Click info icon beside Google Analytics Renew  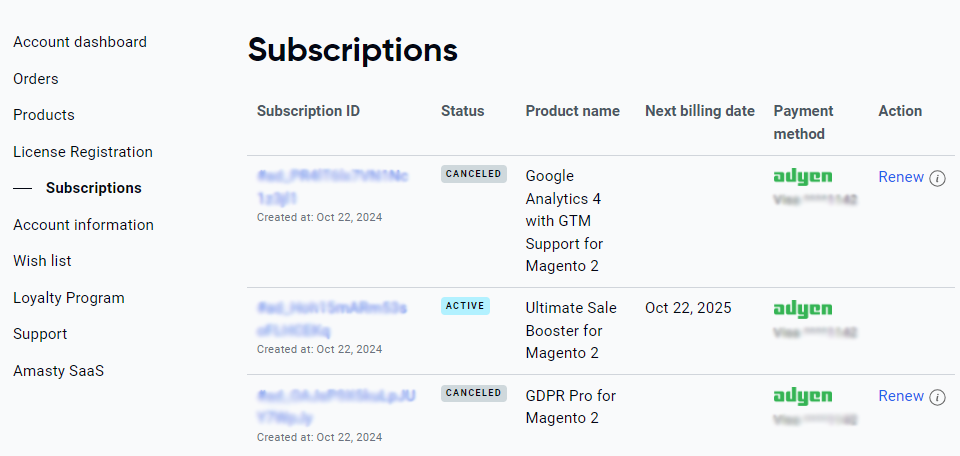[937, 178]
